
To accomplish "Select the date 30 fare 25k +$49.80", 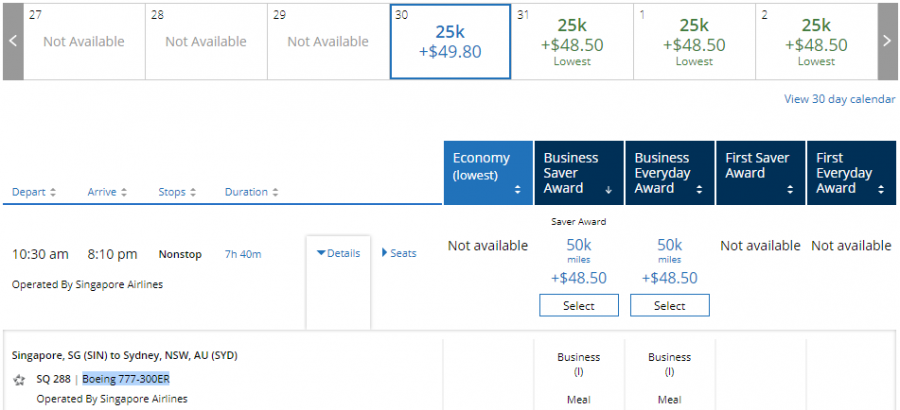I will (450, 41).
